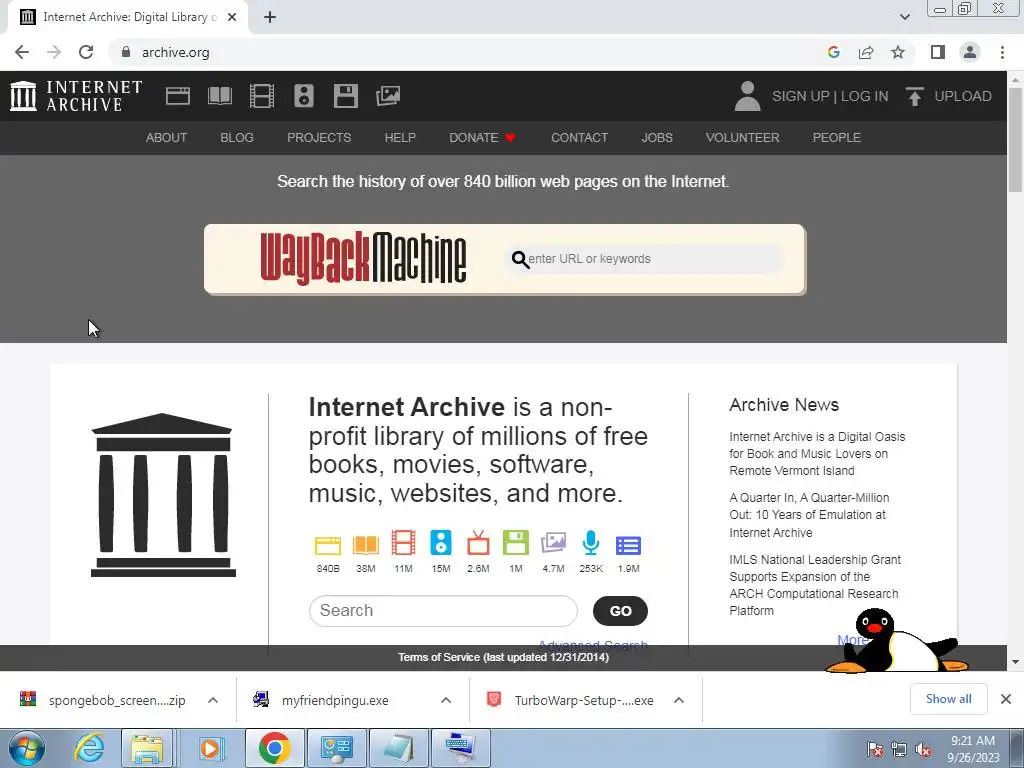Open the tab search dropdown chevron
Viewport: 1024px width, 768px height.
(904, 17)
